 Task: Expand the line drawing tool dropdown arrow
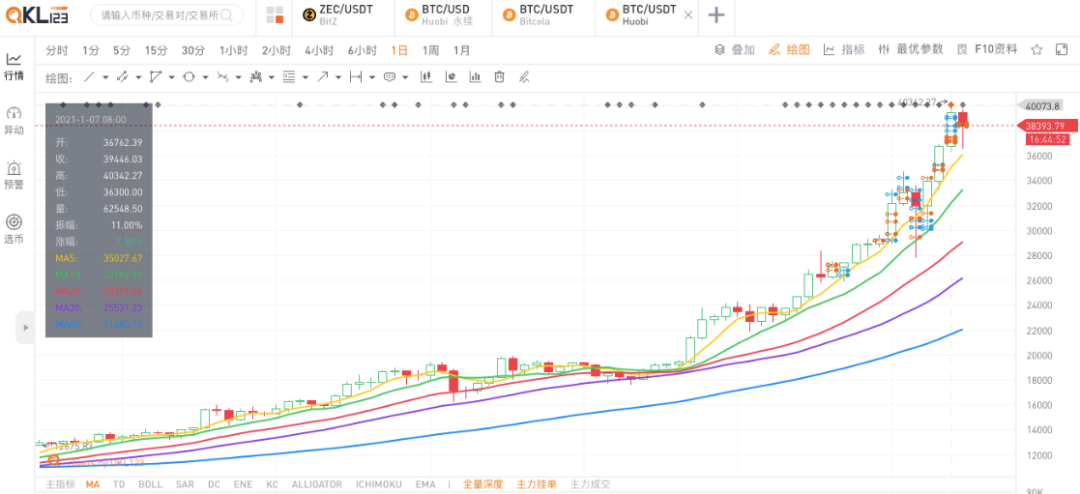(105, 77)
